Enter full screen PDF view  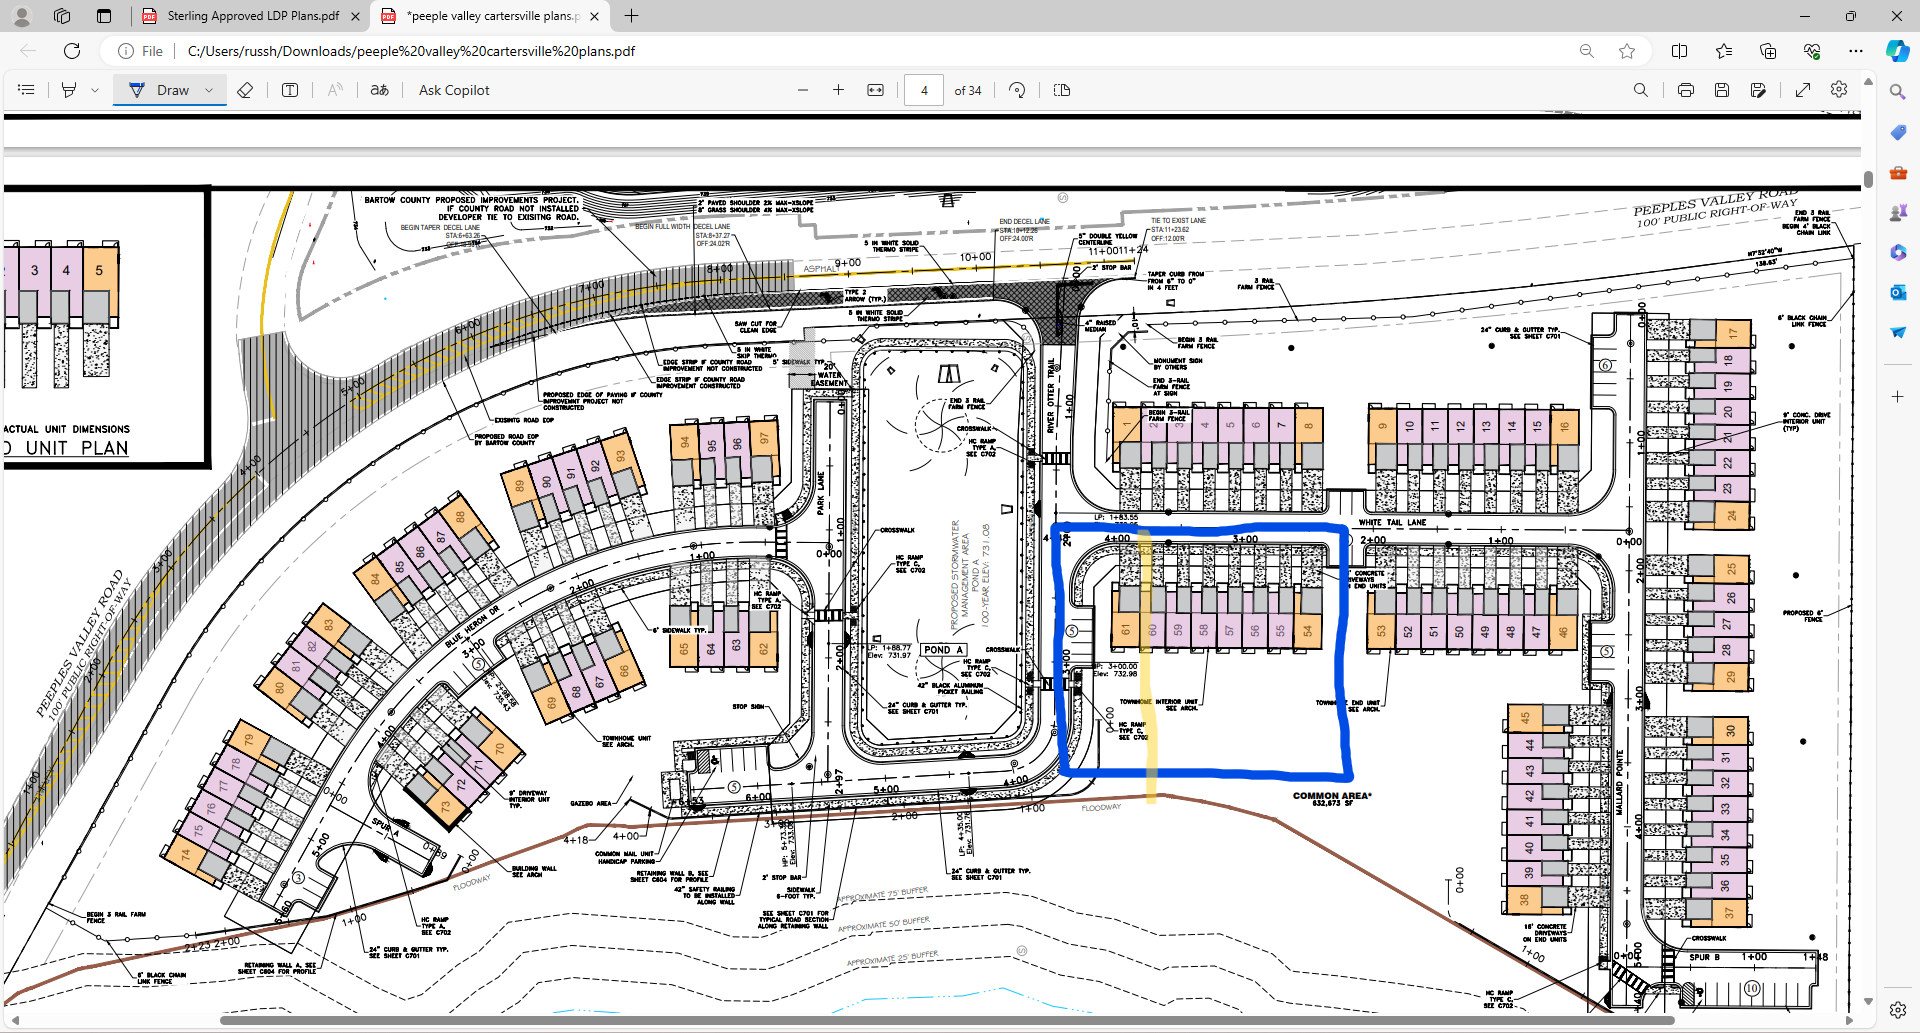1803,90
